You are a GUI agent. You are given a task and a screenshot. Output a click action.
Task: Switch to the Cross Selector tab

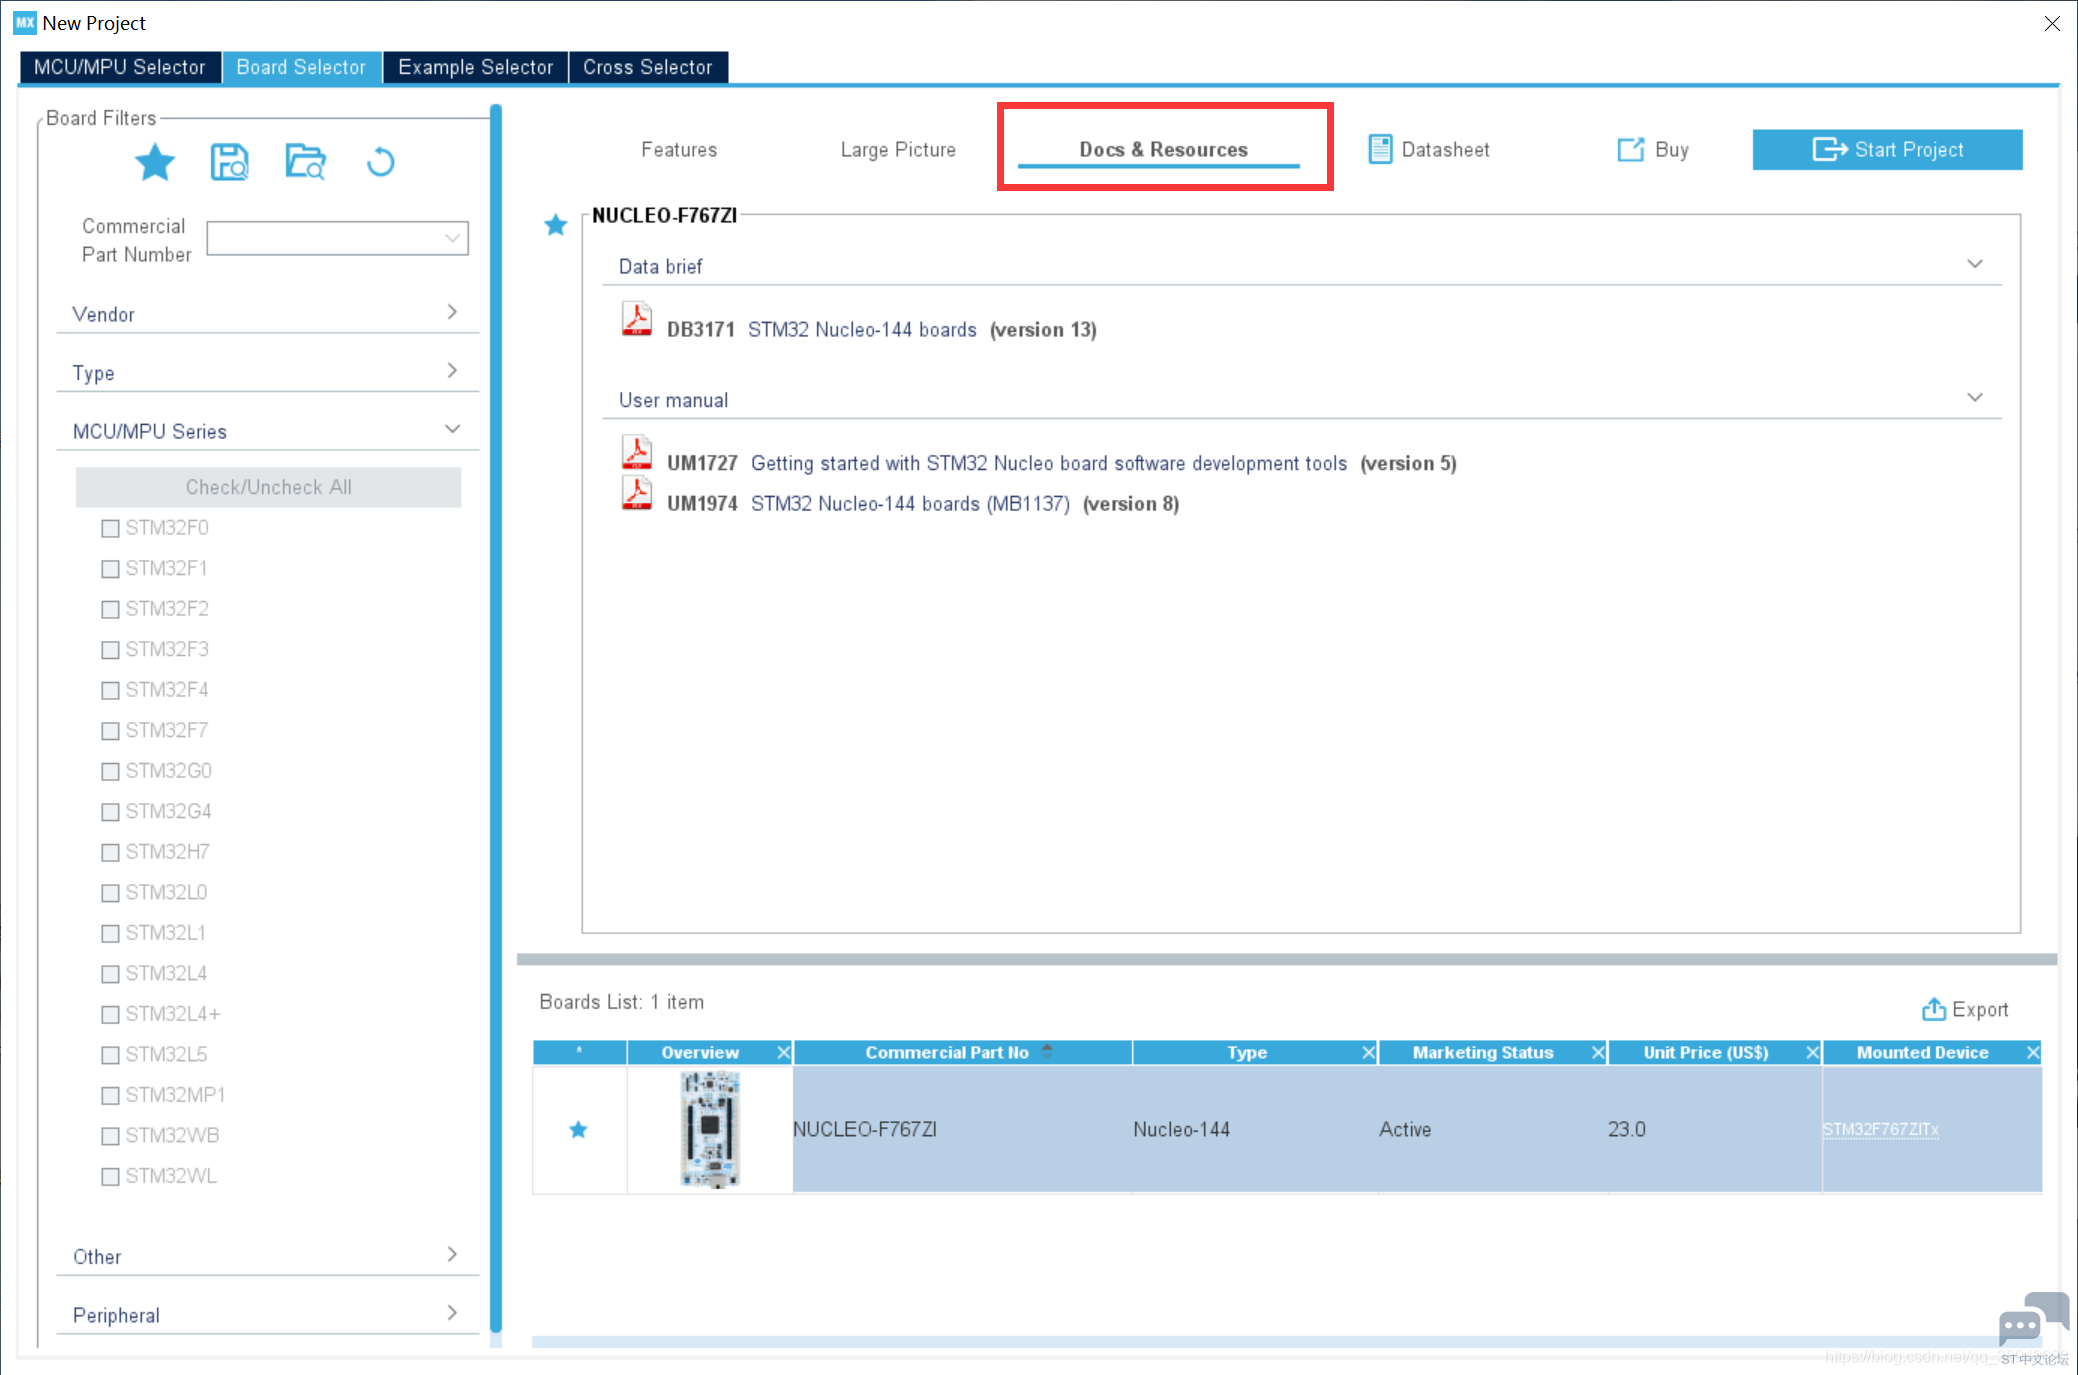pos(648,67)
